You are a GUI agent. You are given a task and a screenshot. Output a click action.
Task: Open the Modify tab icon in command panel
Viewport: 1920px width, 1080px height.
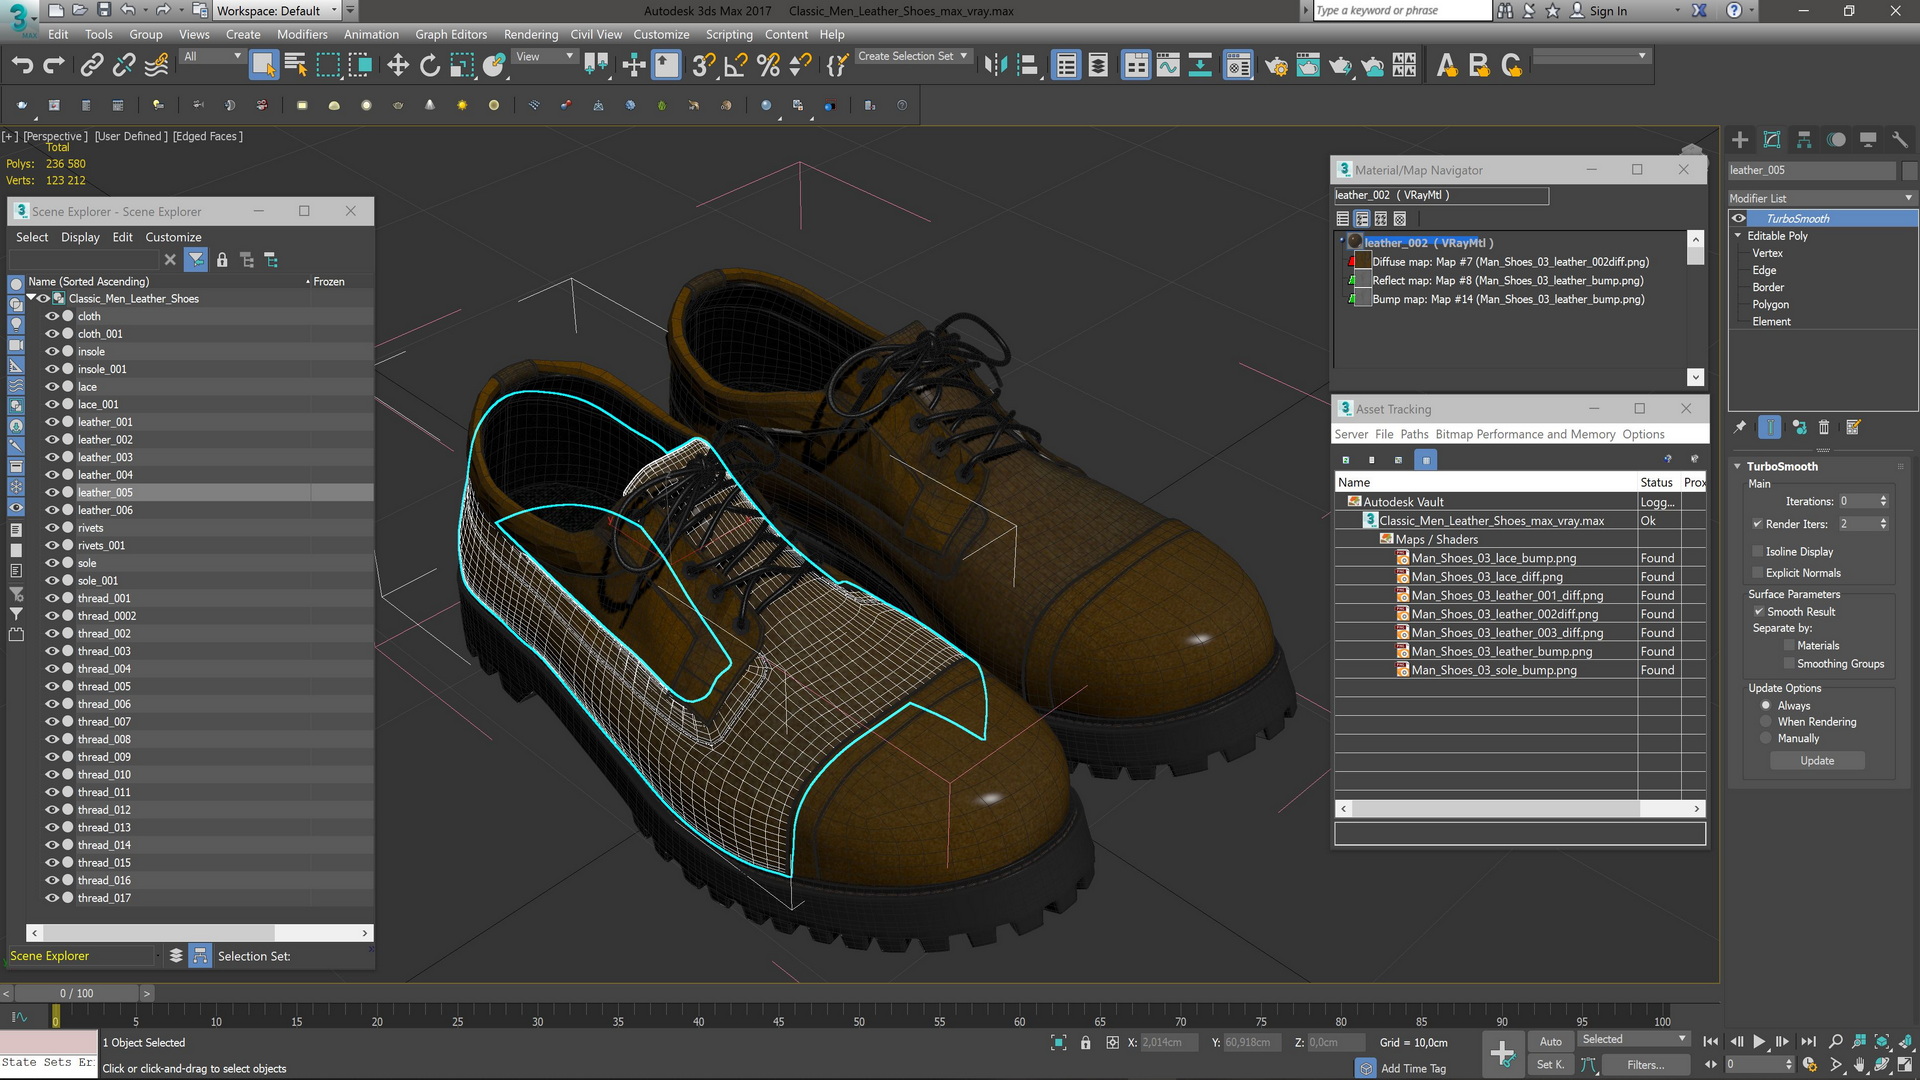(1772, 140)
